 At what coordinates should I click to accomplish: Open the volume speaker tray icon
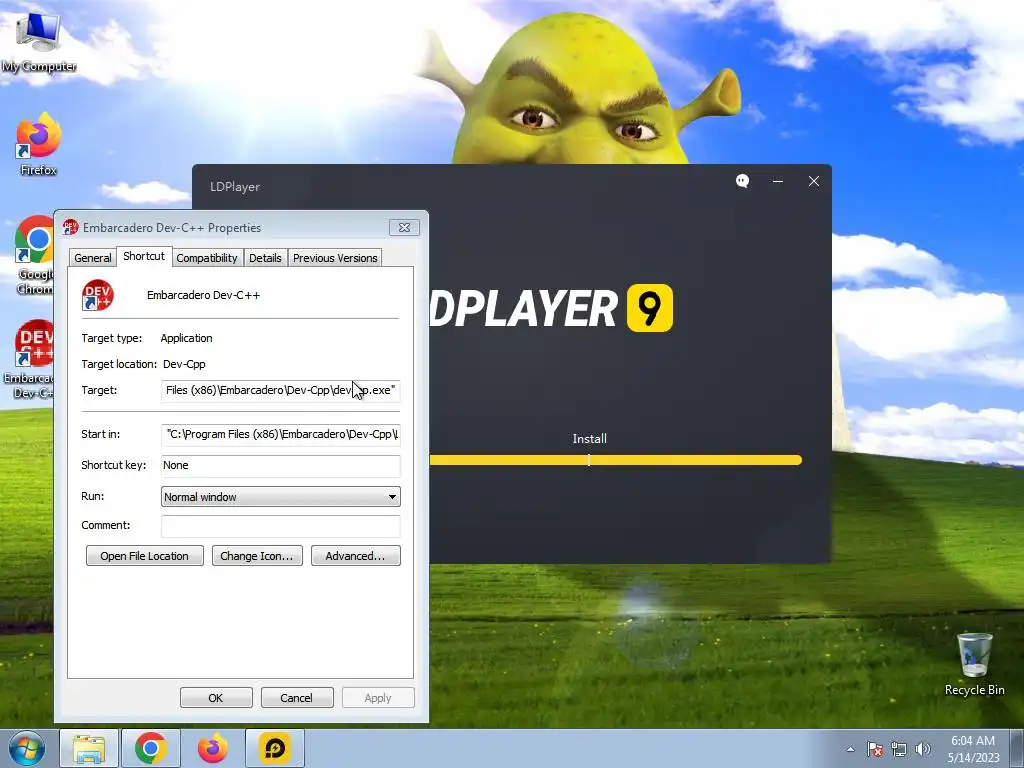(922, 749)
